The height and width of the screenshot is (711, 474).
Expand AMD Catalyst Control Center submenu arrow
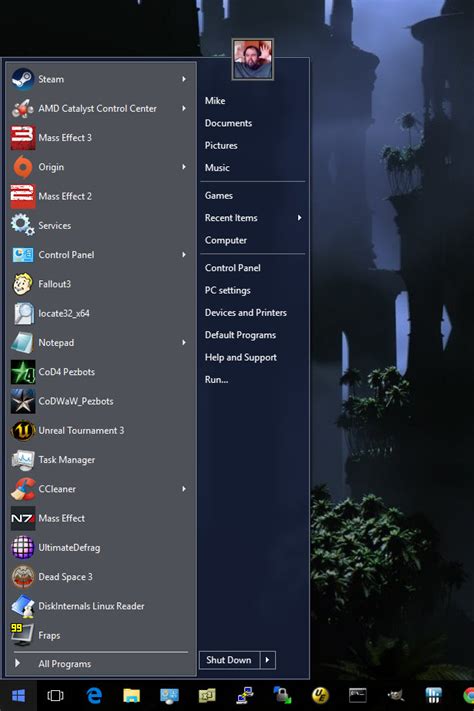coord(184,108)
